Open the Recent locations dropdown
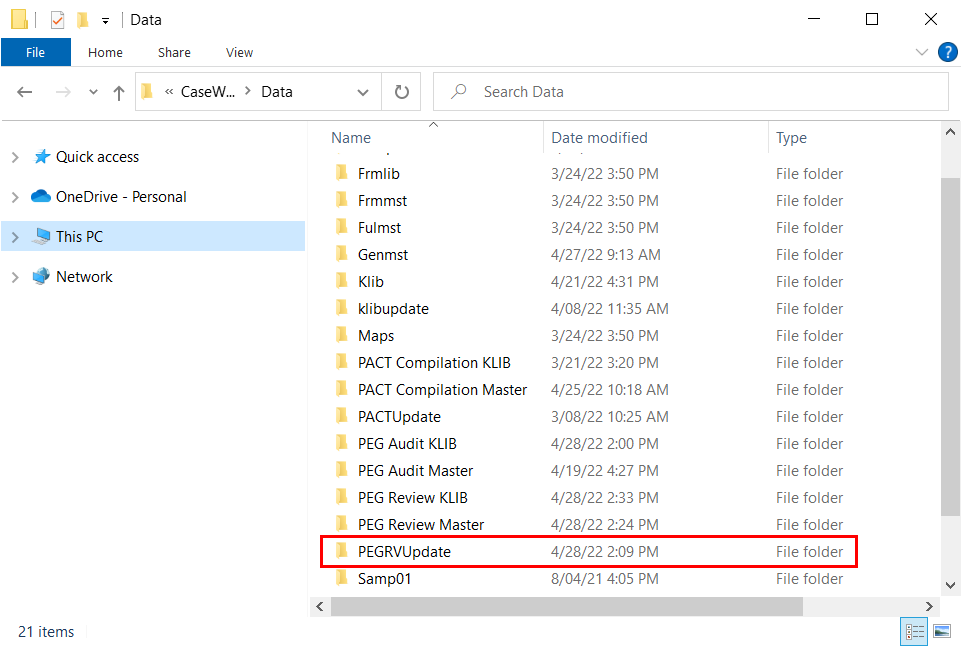The image size is (962, 647). pos(93,92)
